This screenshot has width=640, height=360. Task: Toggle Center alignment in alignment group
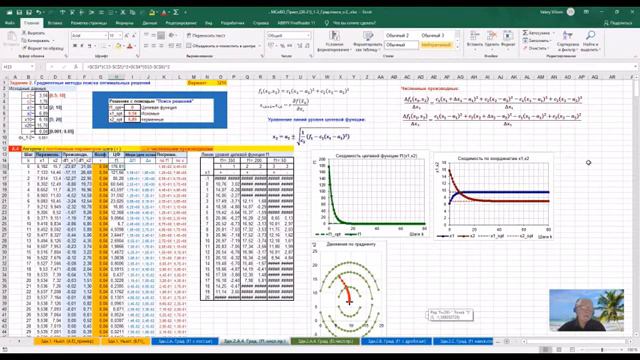(154, 46)
